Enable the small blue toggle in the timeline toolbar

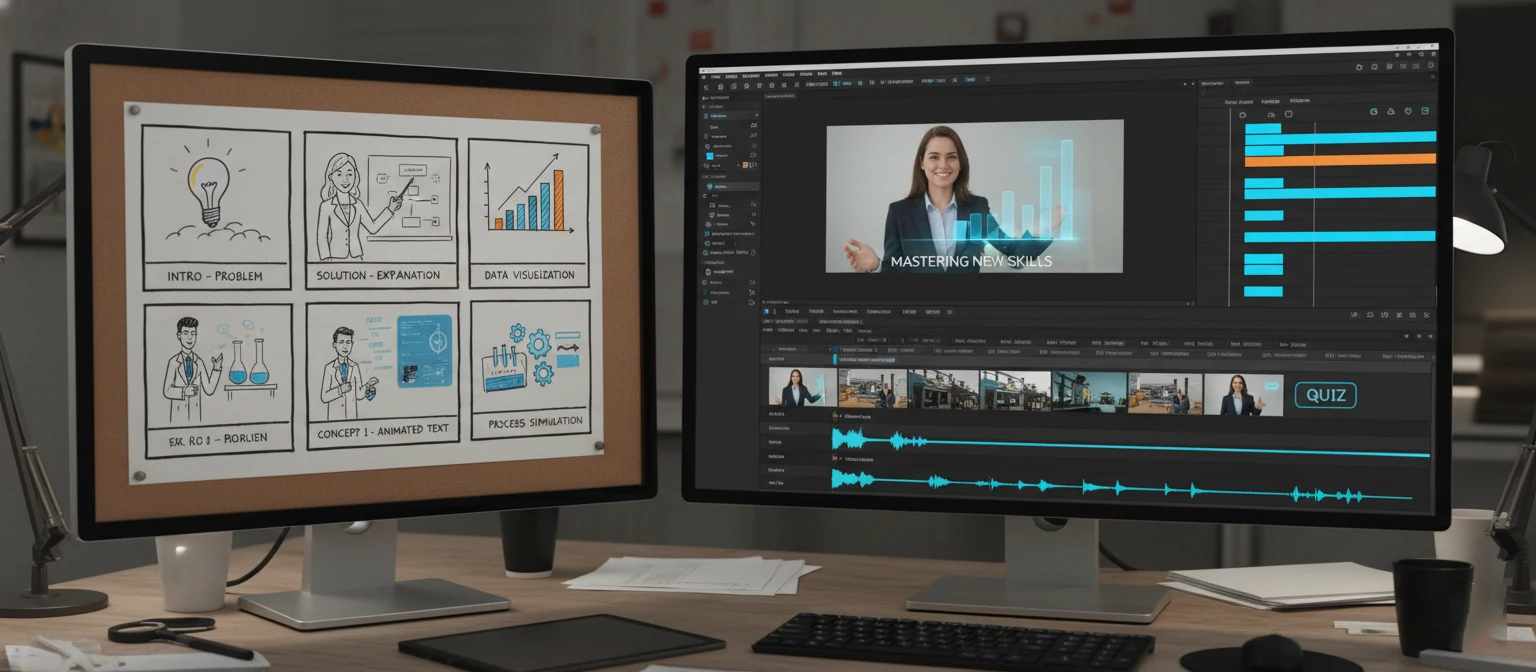pyautogui.click(x=767, y=311)
